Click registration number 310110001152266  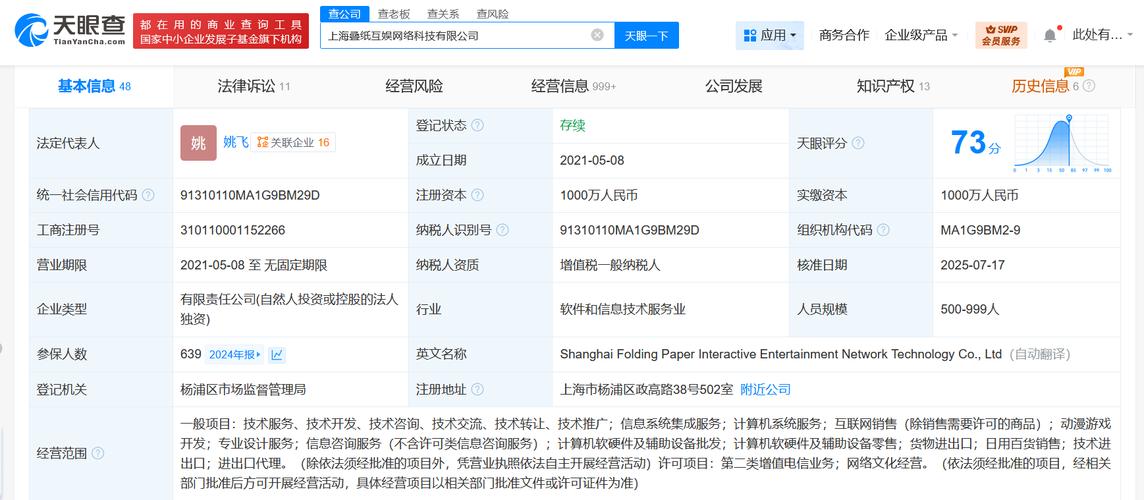click(233, 230)
